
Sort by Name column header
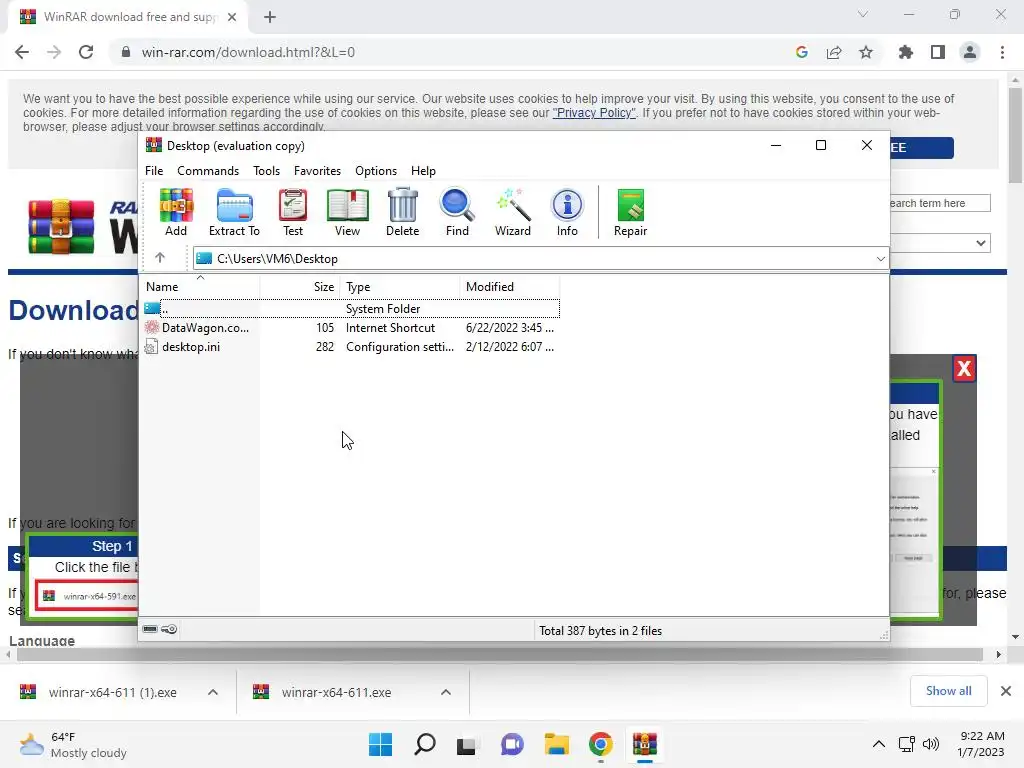pos(199,287)
